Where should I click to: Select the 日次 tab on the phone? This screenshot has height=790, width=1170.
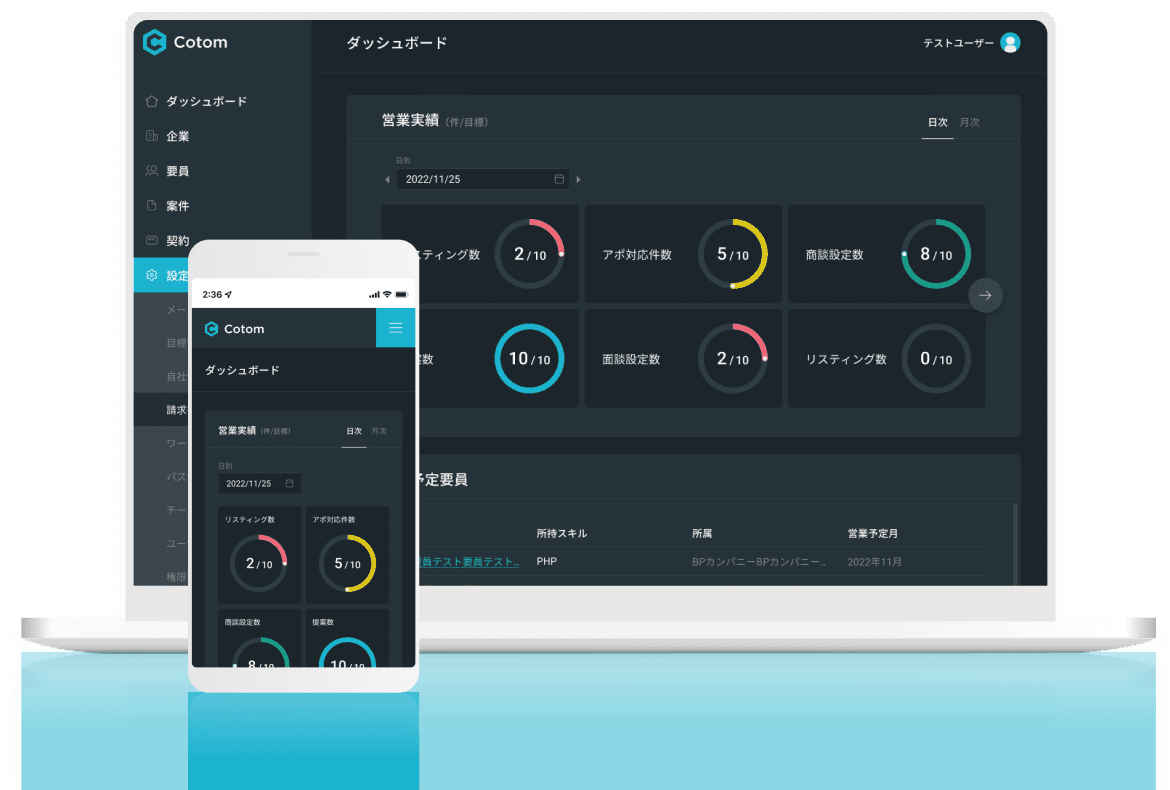click(x=354, y=431)
